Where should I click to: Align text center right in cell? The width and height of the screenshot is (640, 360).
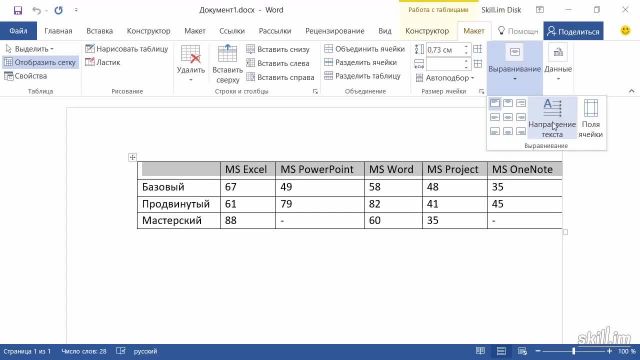(x=521, y=118)
